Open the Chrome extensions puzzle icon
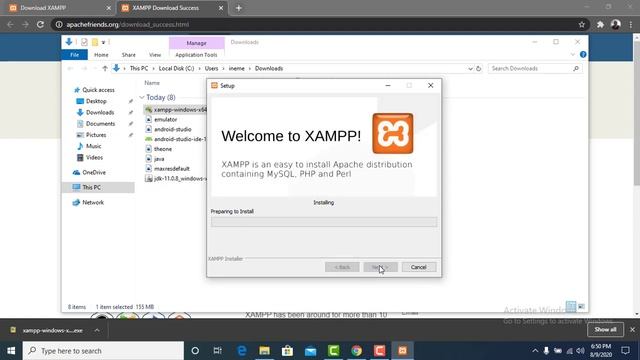The width and height of the screenshot is (640, 360). (600, 24)
